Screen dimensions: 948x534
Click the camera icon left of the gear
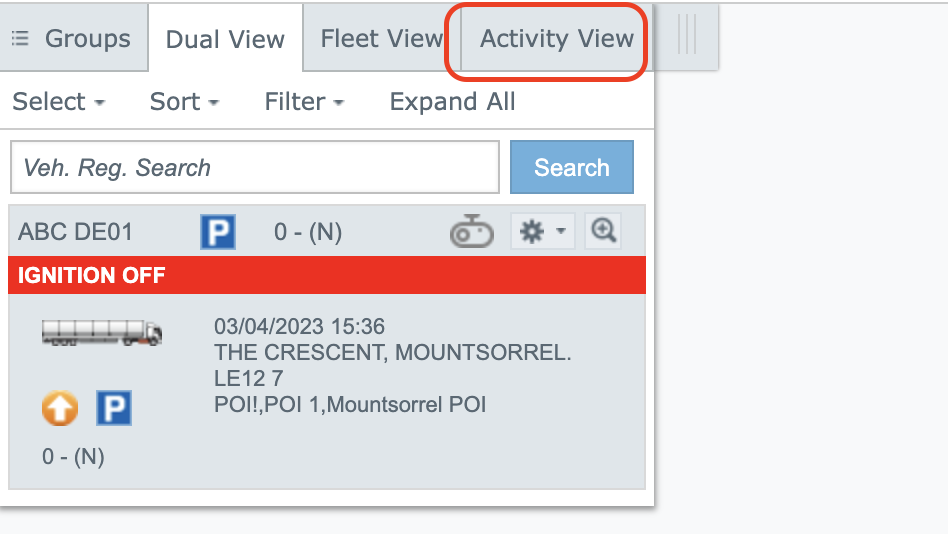[471, 233]
